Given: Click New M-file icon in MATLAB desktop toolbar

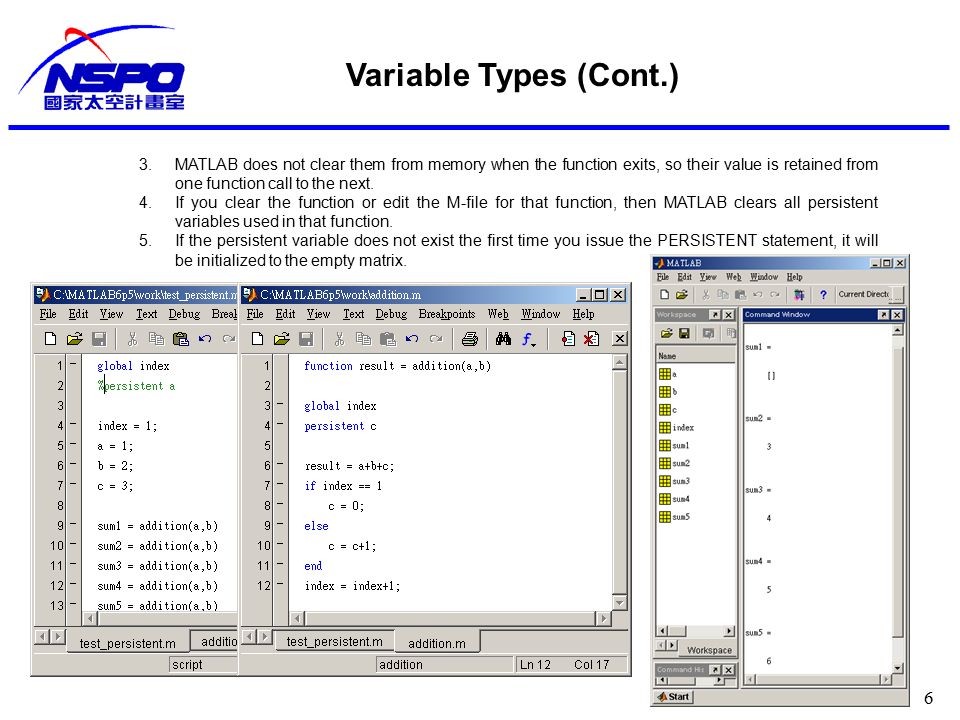Looking at the screenshot, I should 664,294.
